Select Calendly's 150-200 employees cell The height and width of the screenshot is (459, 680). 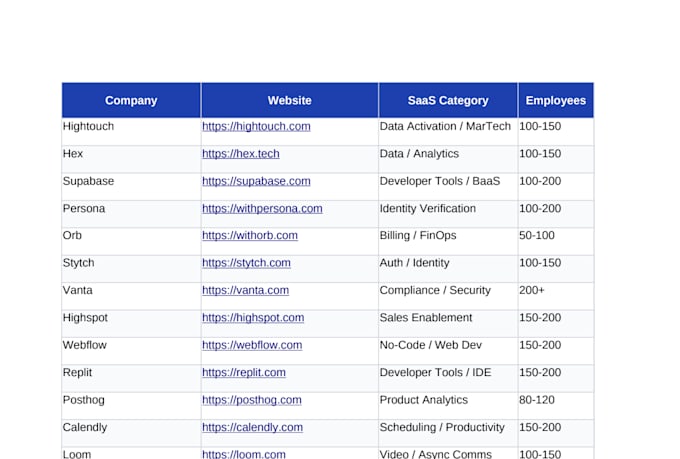[556, 433]
